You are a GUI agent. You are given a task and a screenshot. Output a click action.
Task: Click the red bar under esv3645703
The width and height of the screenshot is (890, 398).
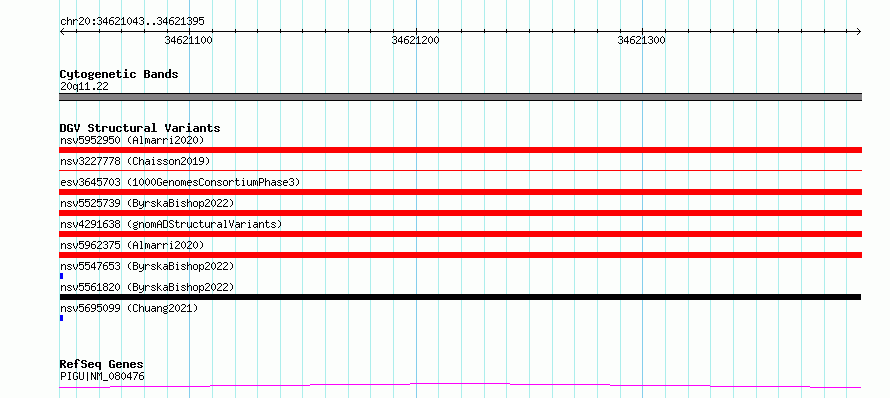click(460, 192)
